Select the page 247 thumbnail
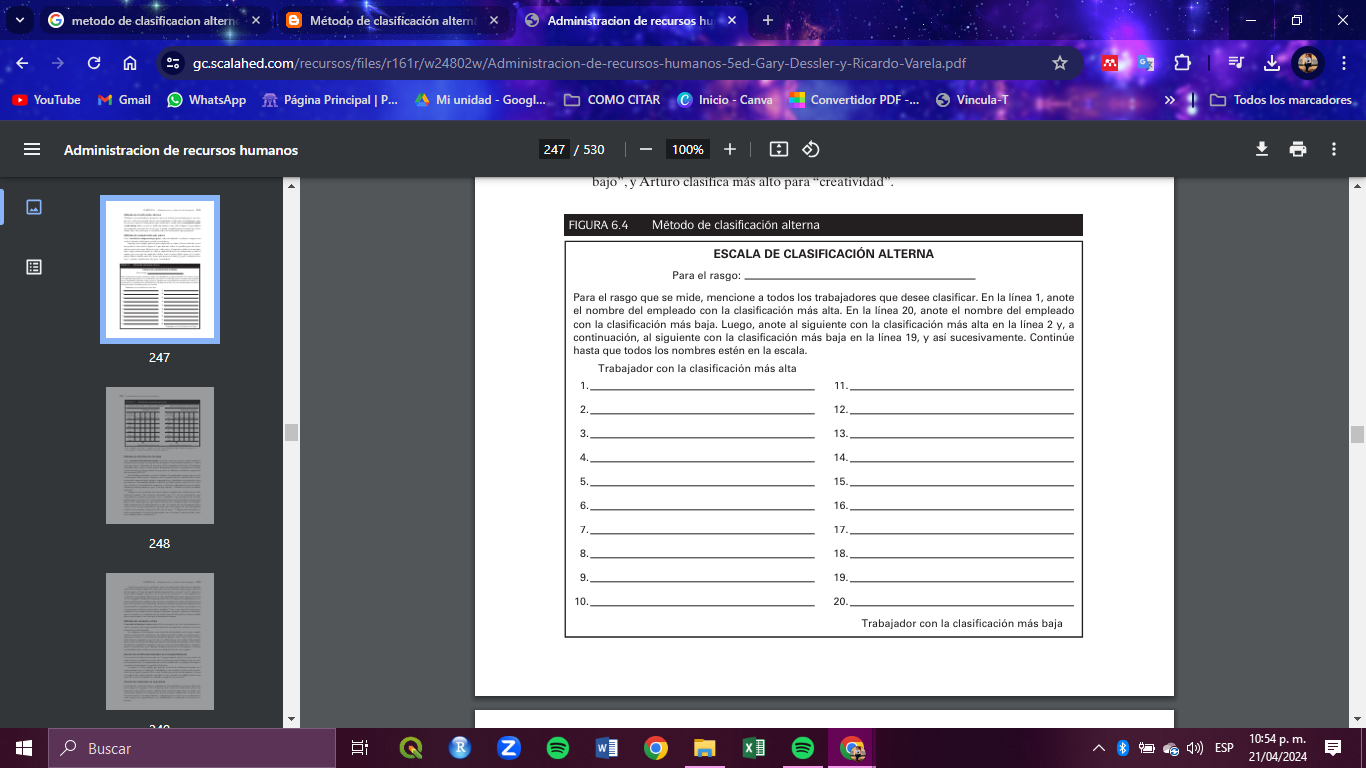 click(x=160, y=269)
